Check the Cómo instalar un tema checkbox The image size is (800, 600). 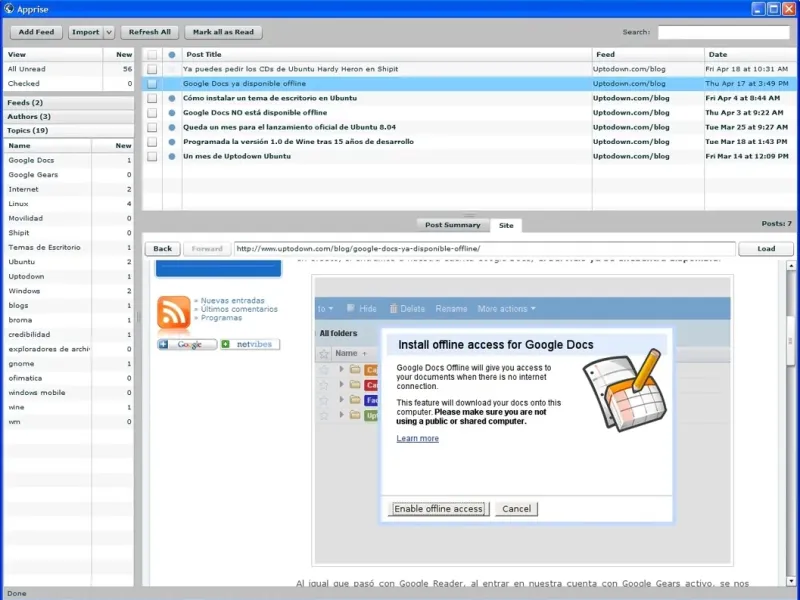(x=152, y=98)
